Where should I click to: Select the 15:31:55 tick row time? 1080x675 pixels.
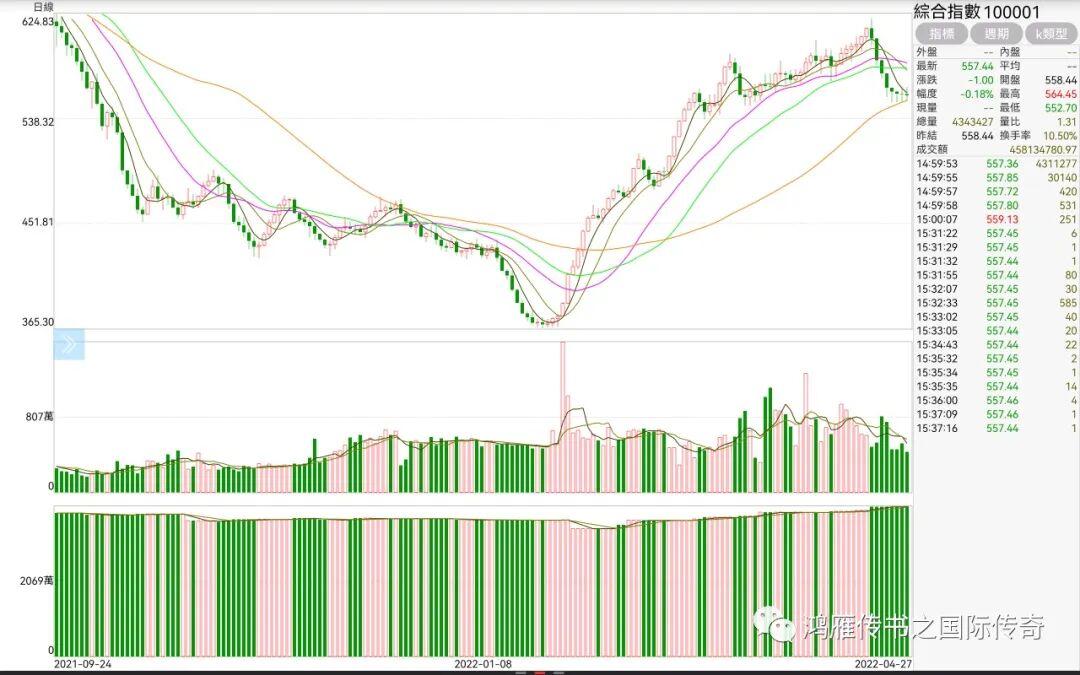point(937,275)
